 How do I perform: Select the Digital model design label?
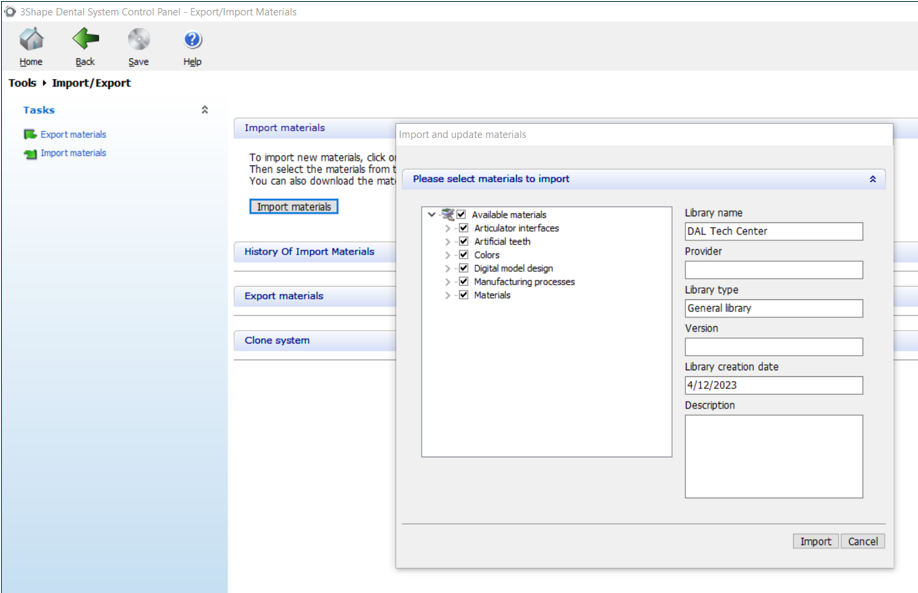tap(513, 269)
